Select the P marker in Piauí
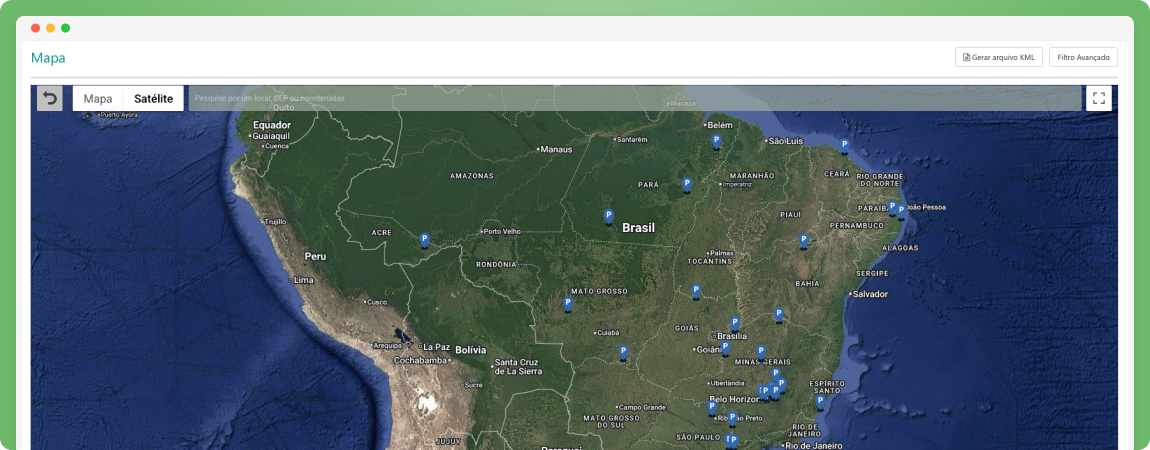This screenshot has width=1150, height=450. click(804, 240)
